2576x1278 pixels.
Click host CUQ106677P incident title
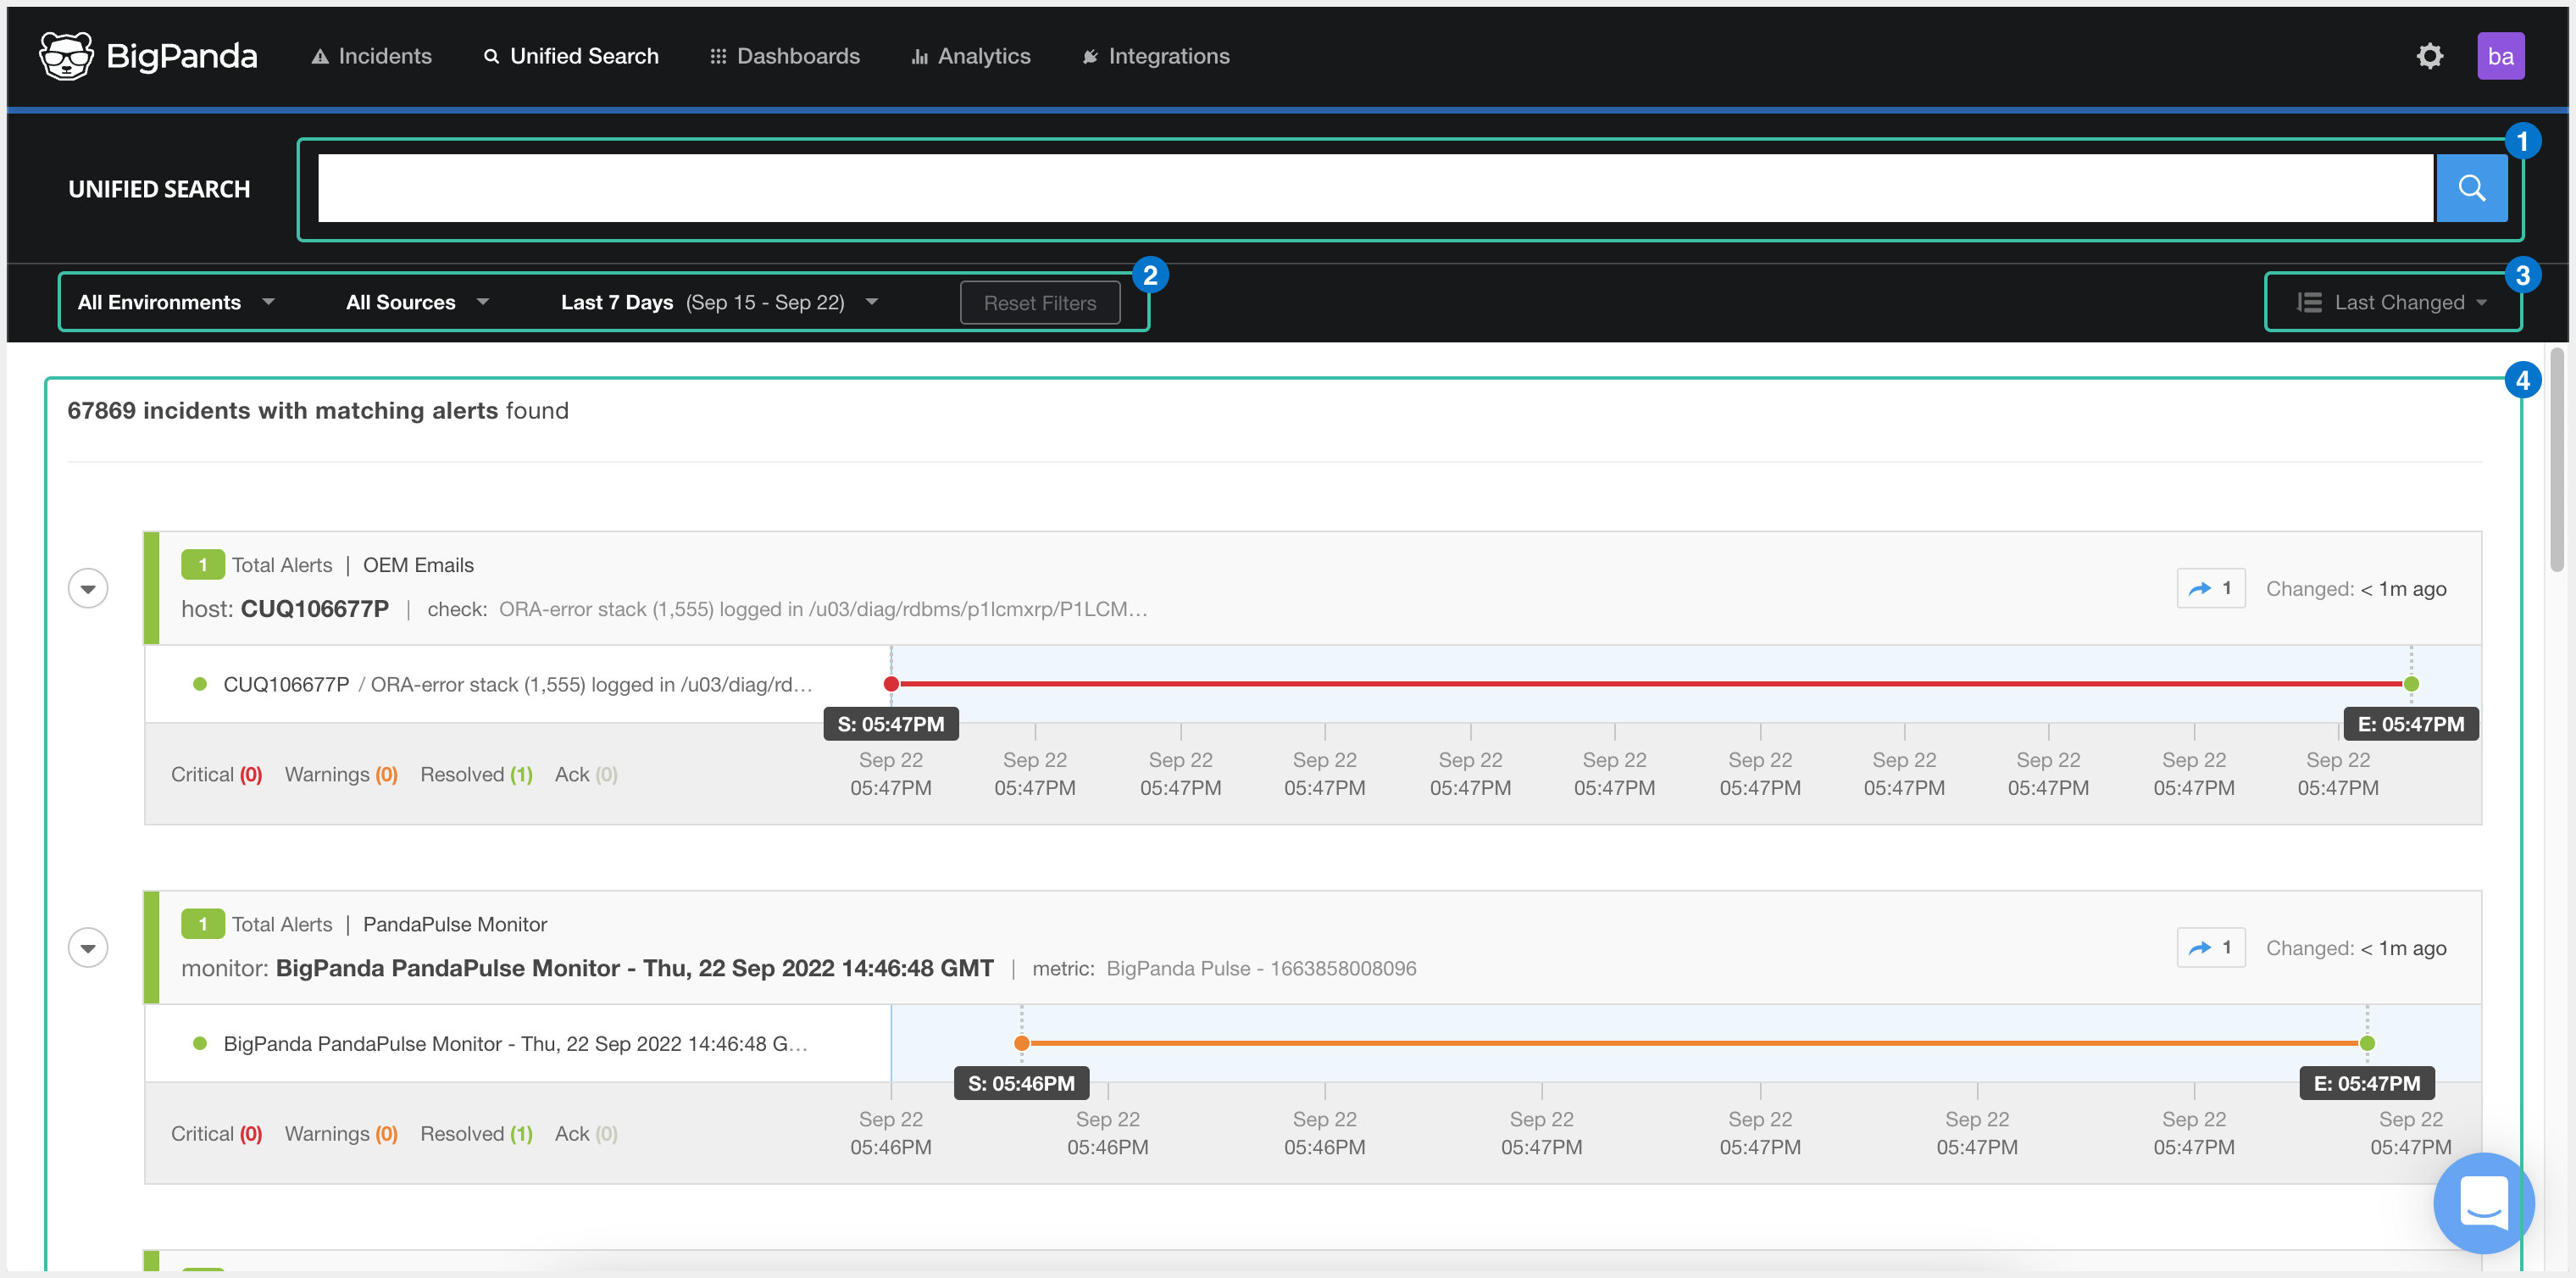click(x=314, y=609)
